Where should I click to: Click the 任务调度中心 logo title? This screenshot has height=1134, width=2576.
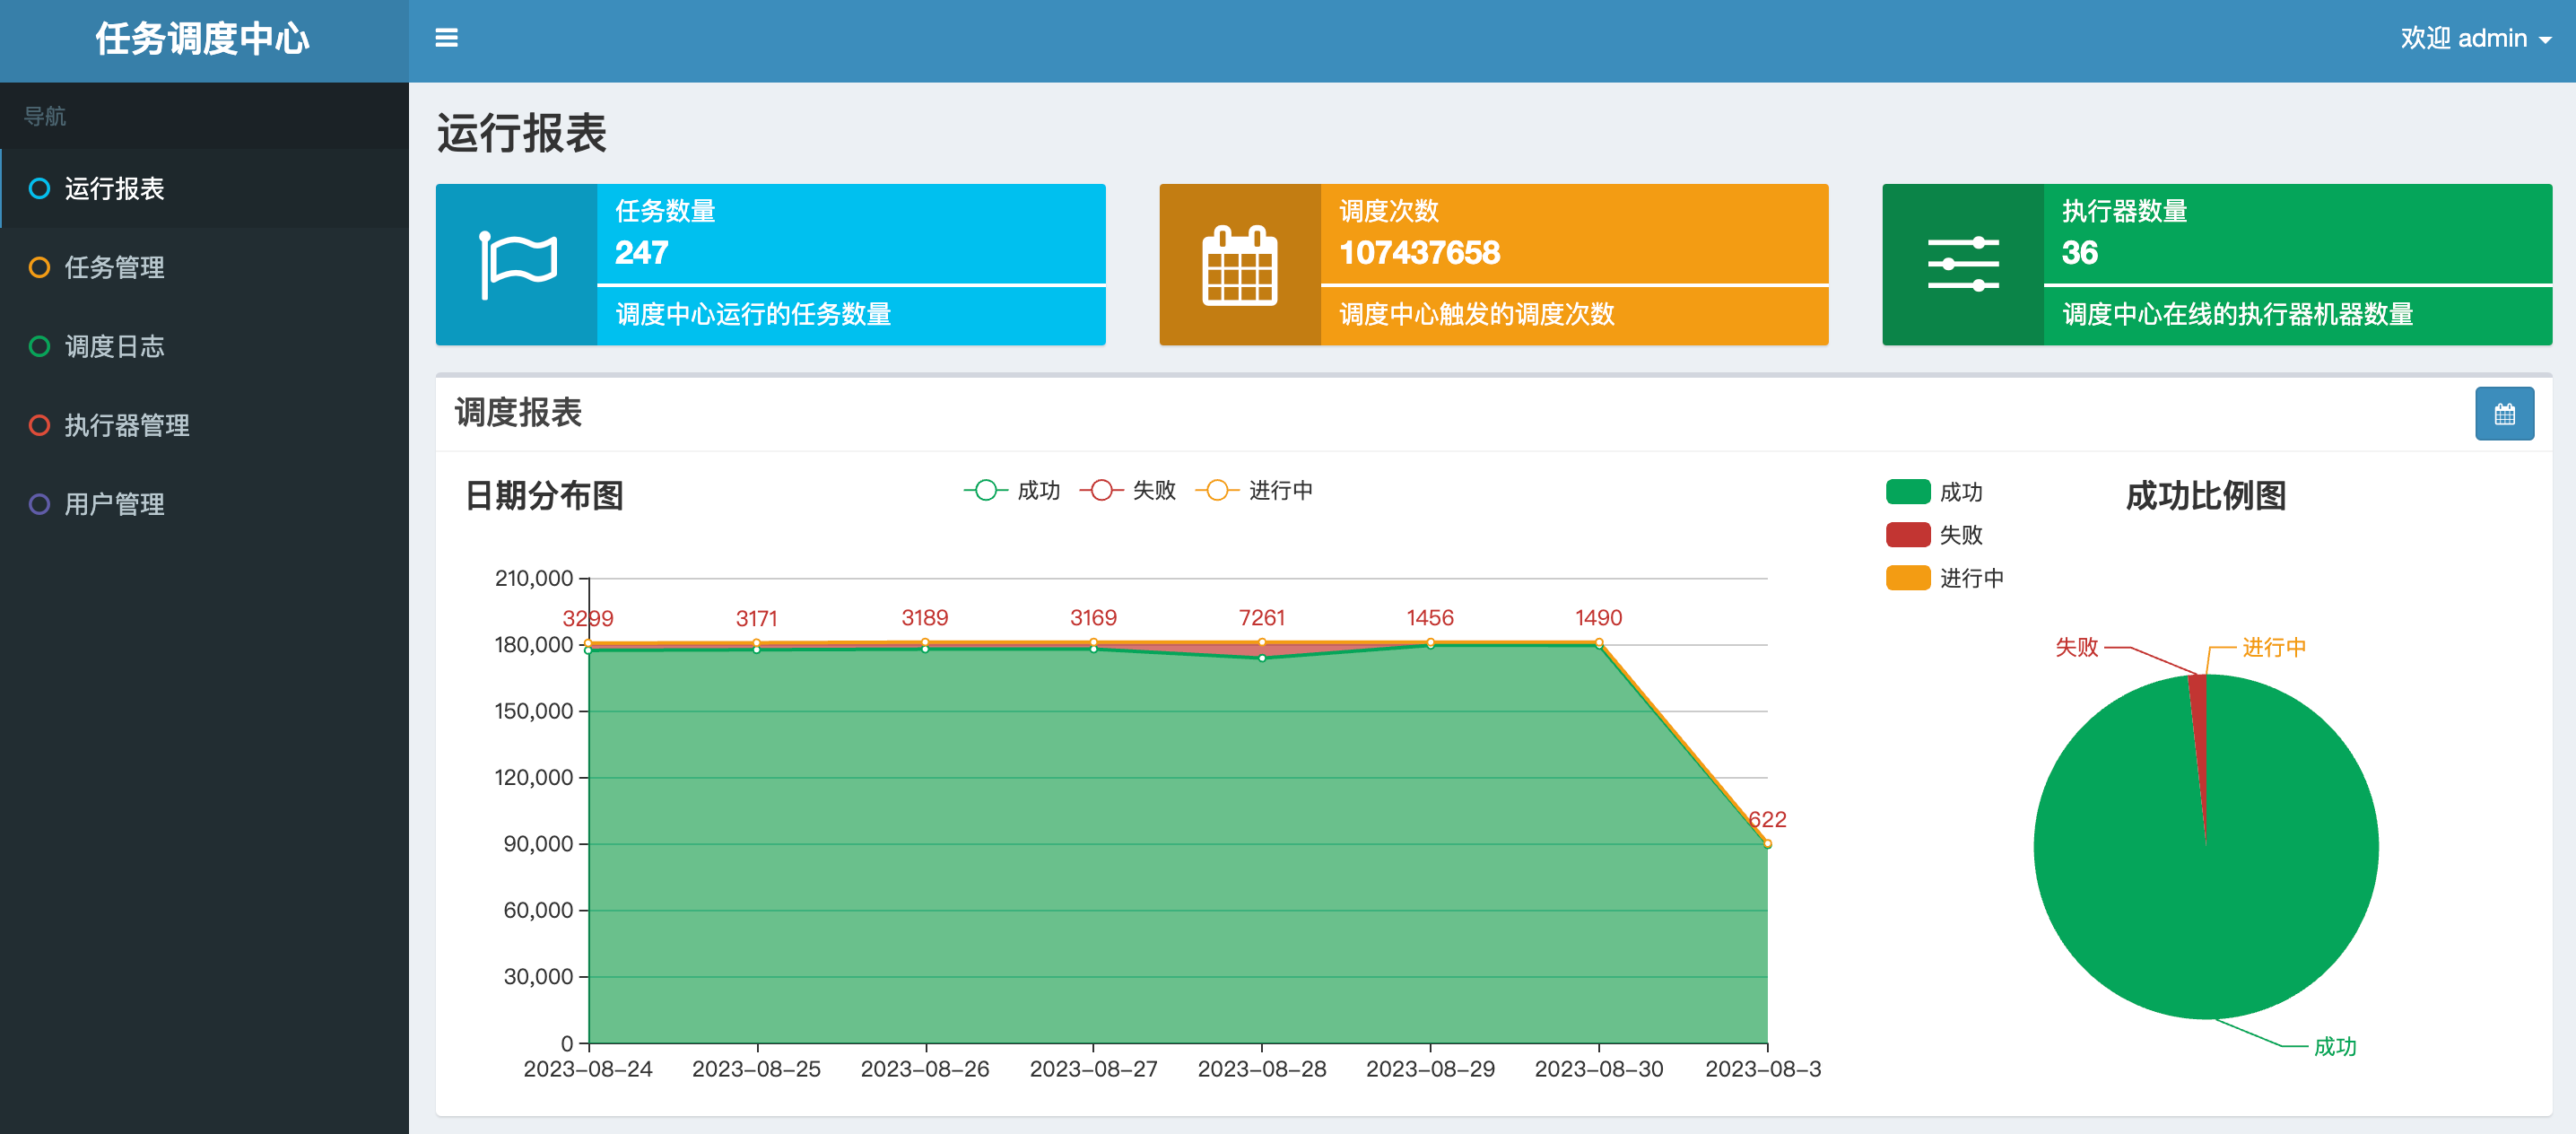coord(202,38)
